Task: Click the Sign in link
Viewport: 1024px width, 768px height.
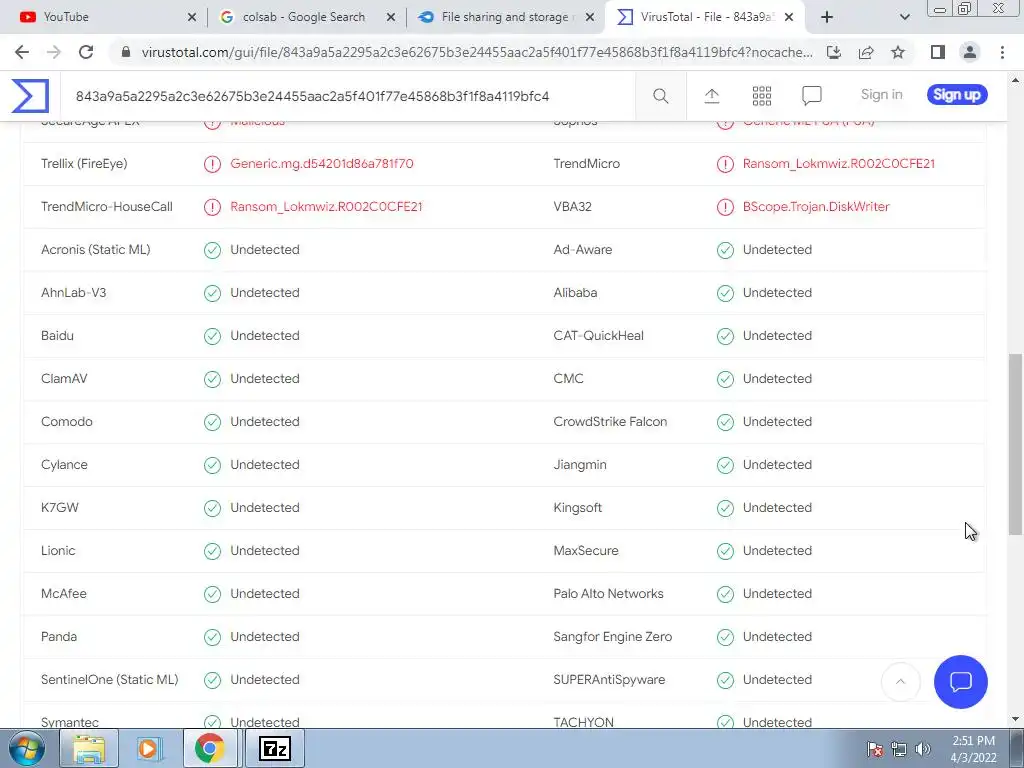Action: tap(881, 95)
